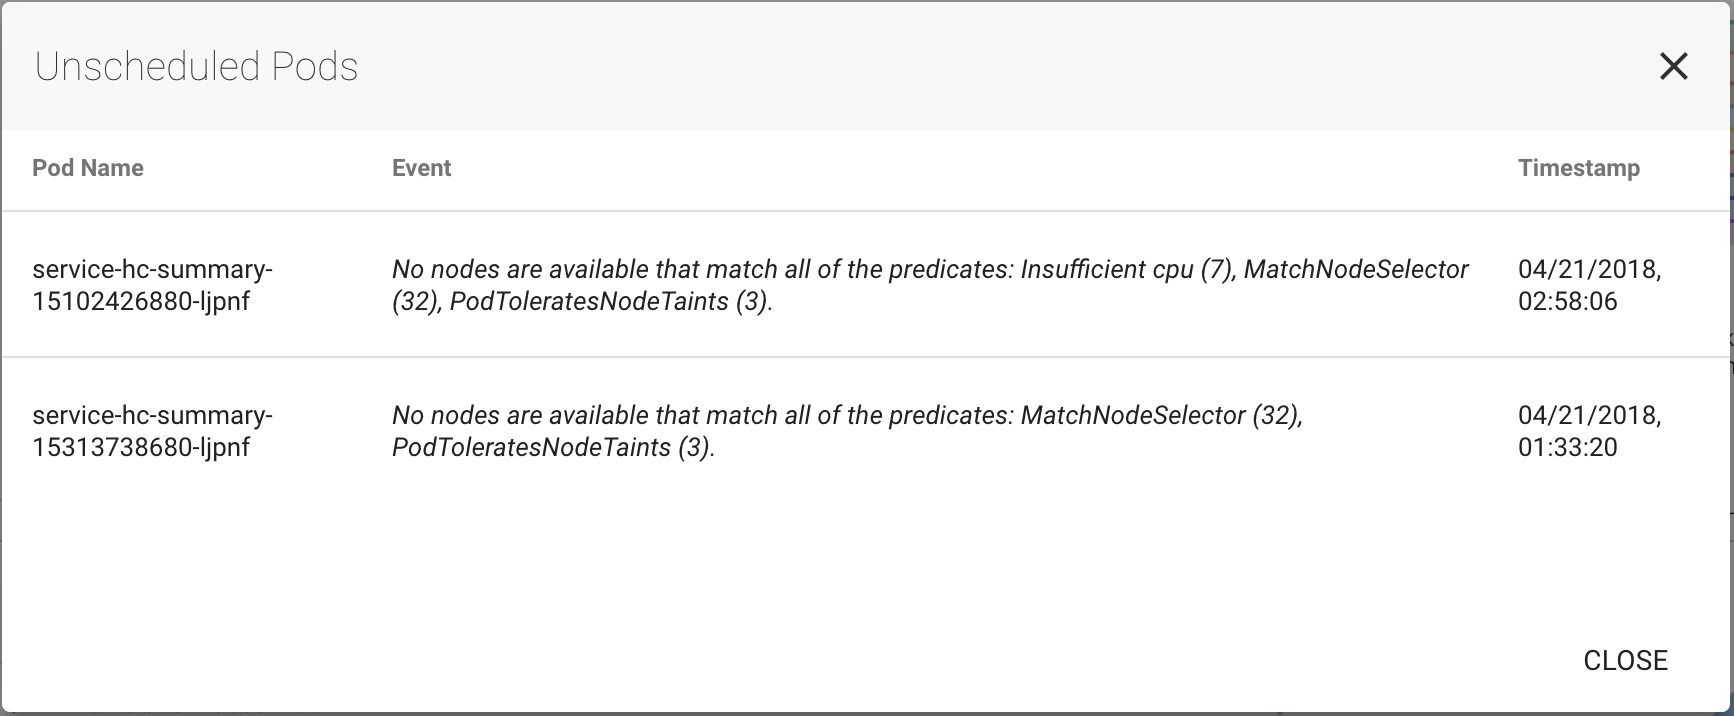Click the Pod Name column header

point(88,168)
